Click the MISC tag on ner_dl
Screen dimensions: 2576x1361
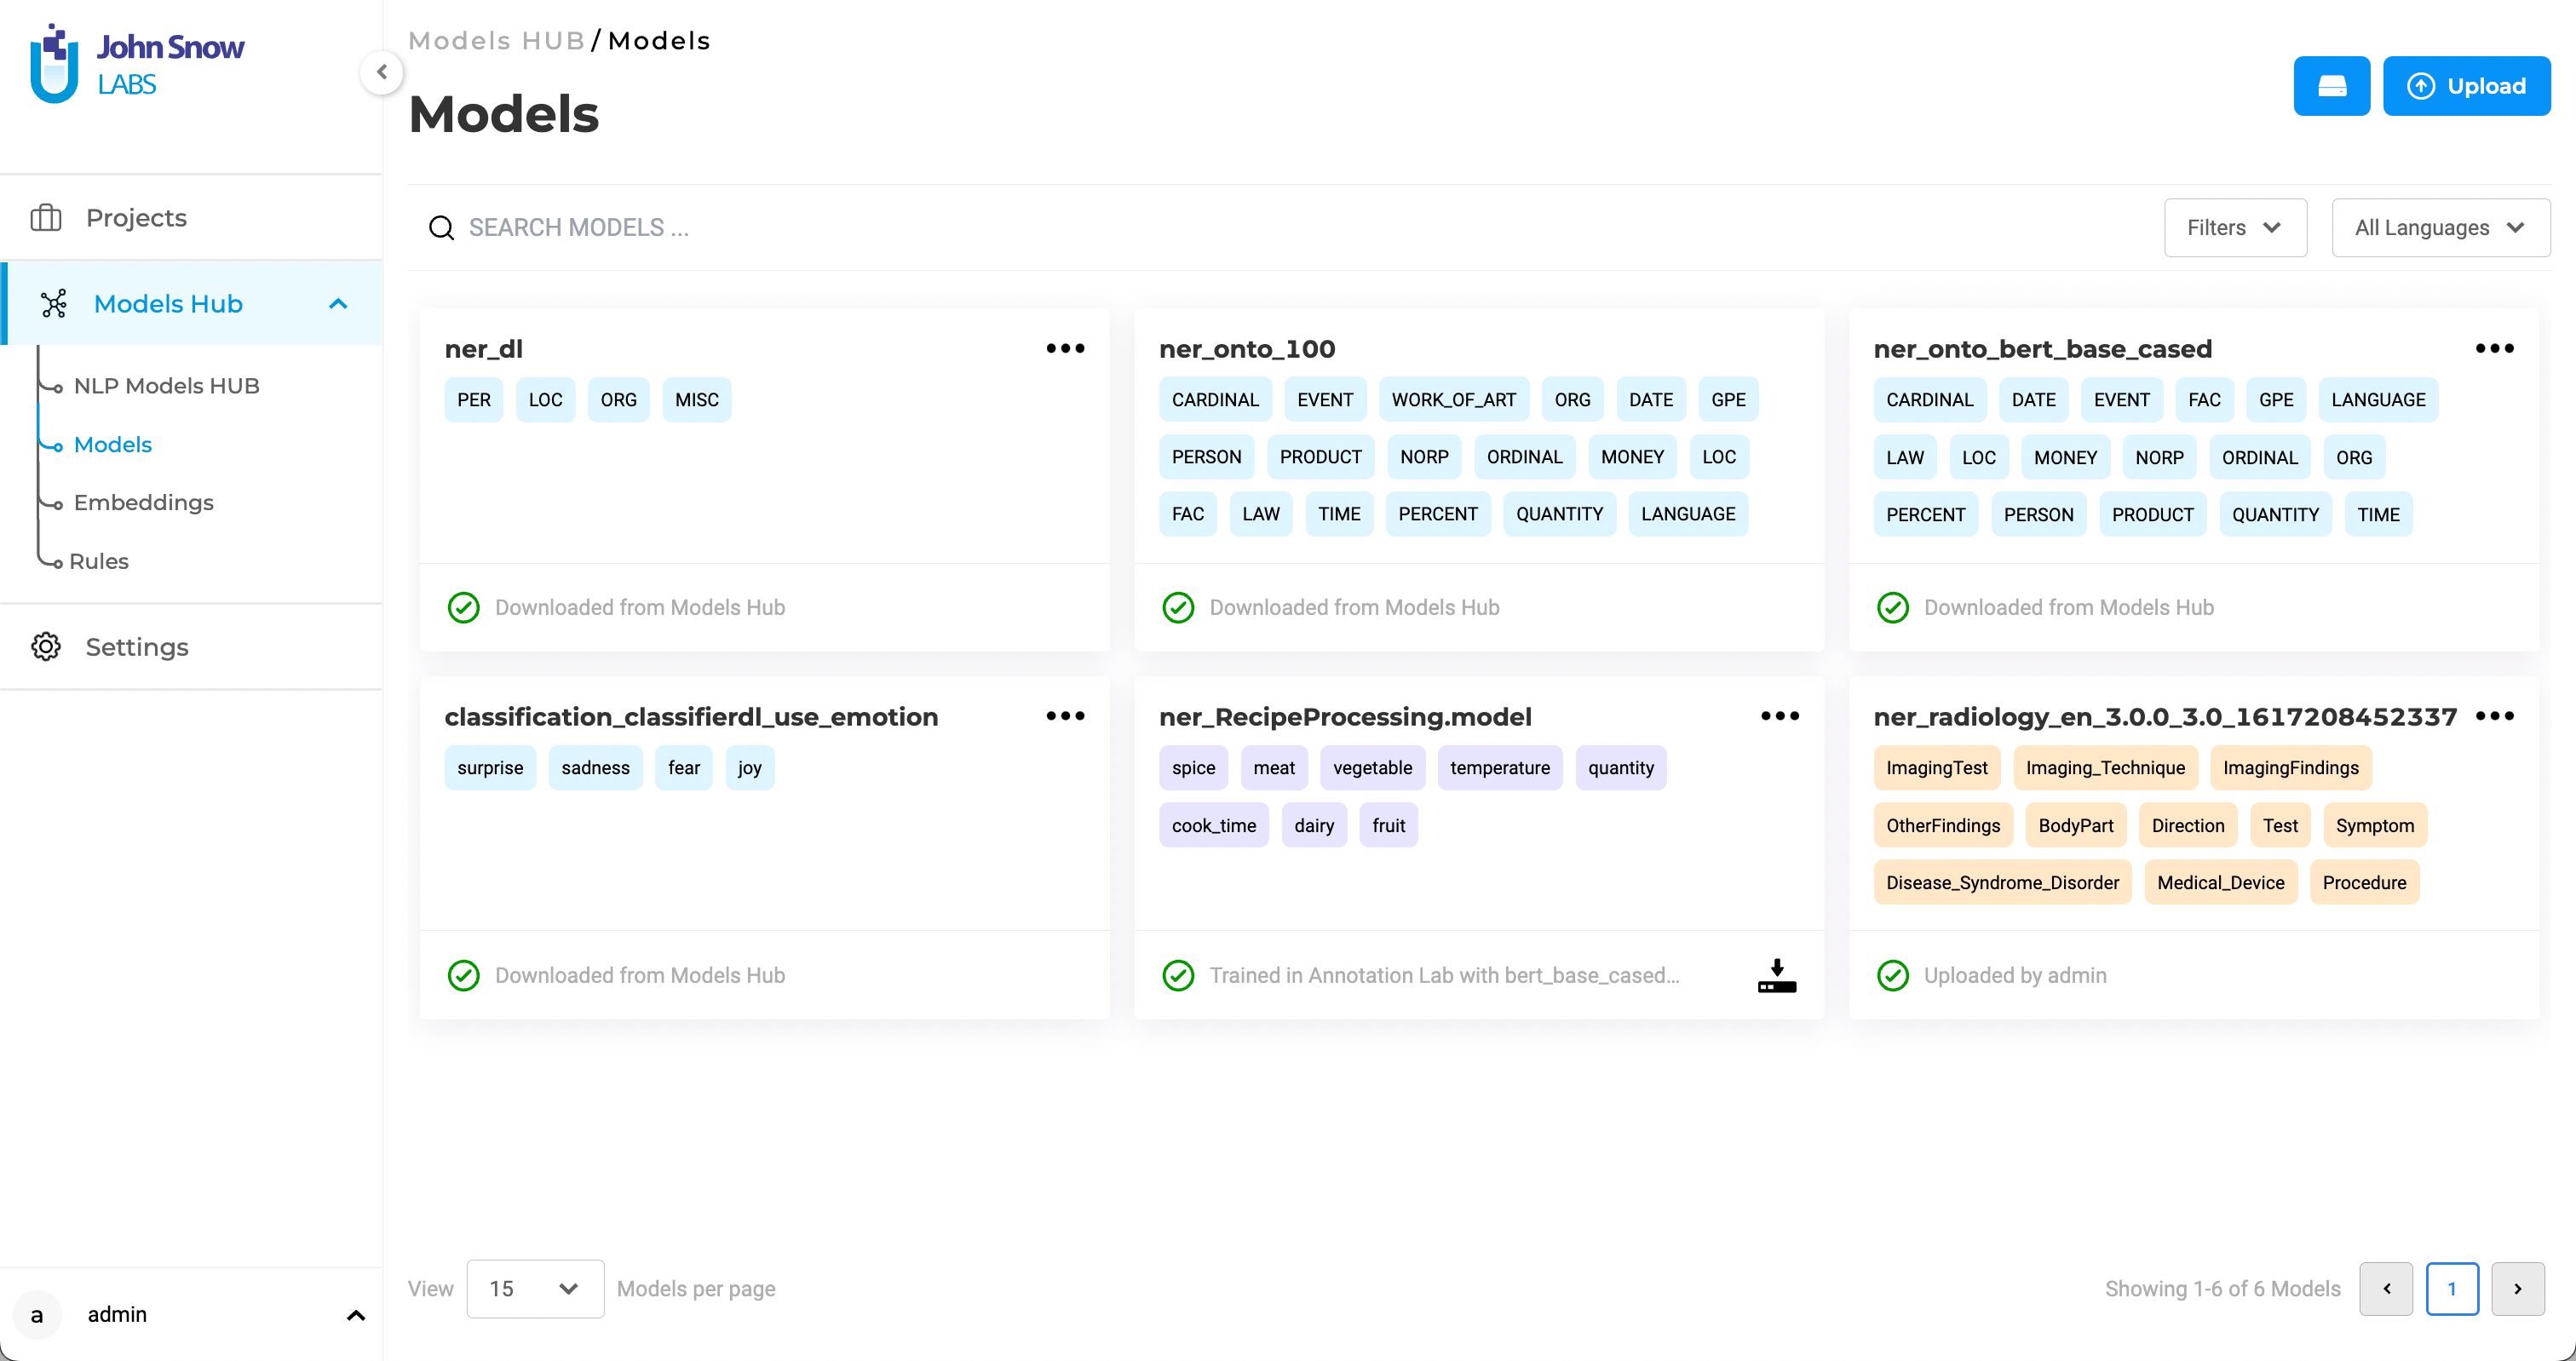coord(697,400)
